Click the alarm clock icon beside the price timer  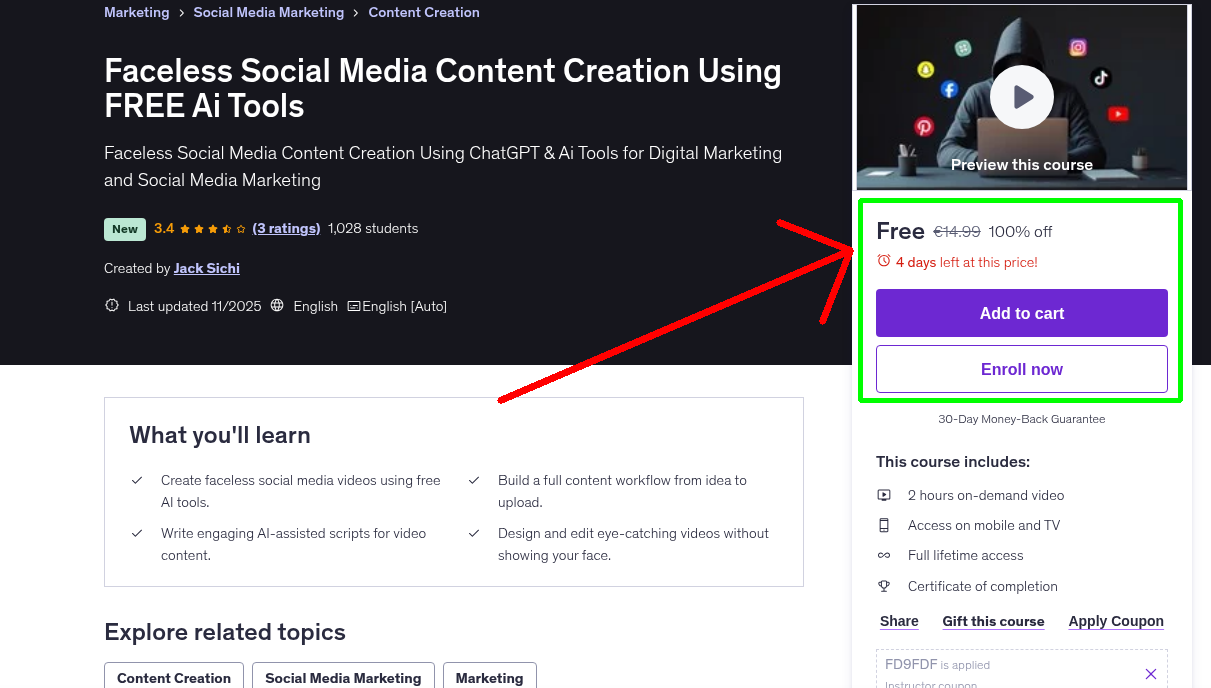pos(883,260)
